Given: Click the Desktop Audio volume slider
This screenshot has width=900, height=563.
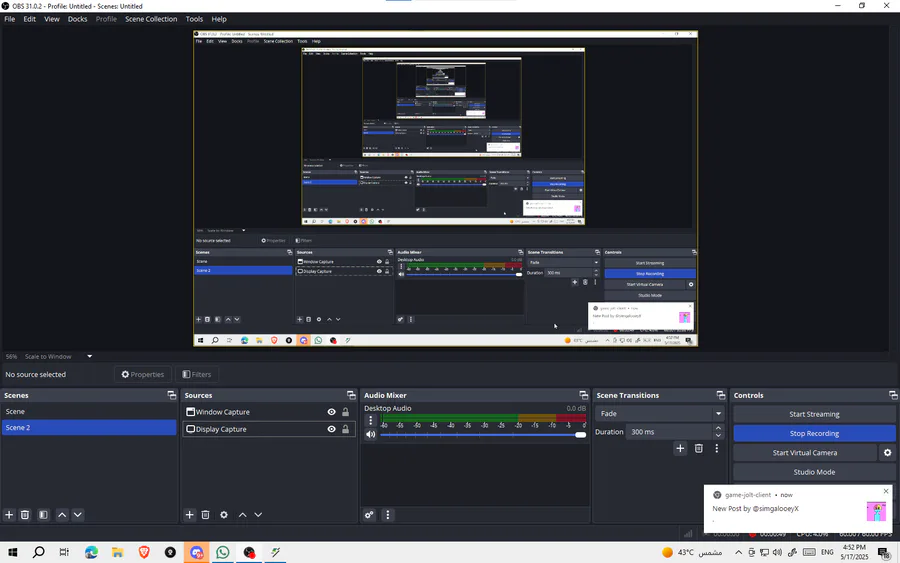Looking at the screenshot, I should coord(483,434).
